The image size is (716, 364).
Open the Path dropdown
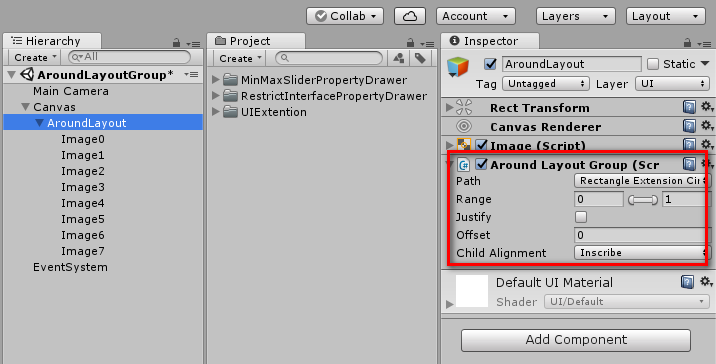(642, 181)
